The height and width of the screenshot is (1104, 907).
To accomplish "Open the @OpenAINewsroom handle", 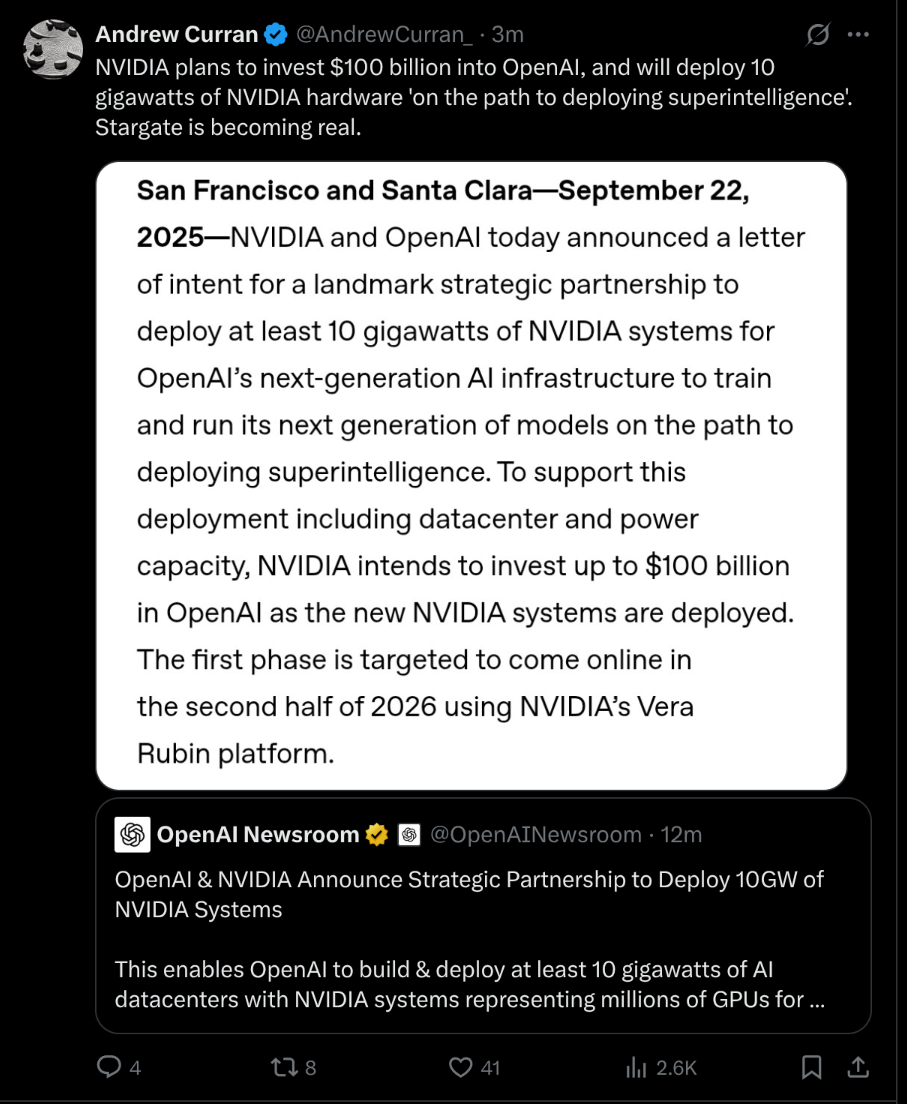I will pos(535,834).
